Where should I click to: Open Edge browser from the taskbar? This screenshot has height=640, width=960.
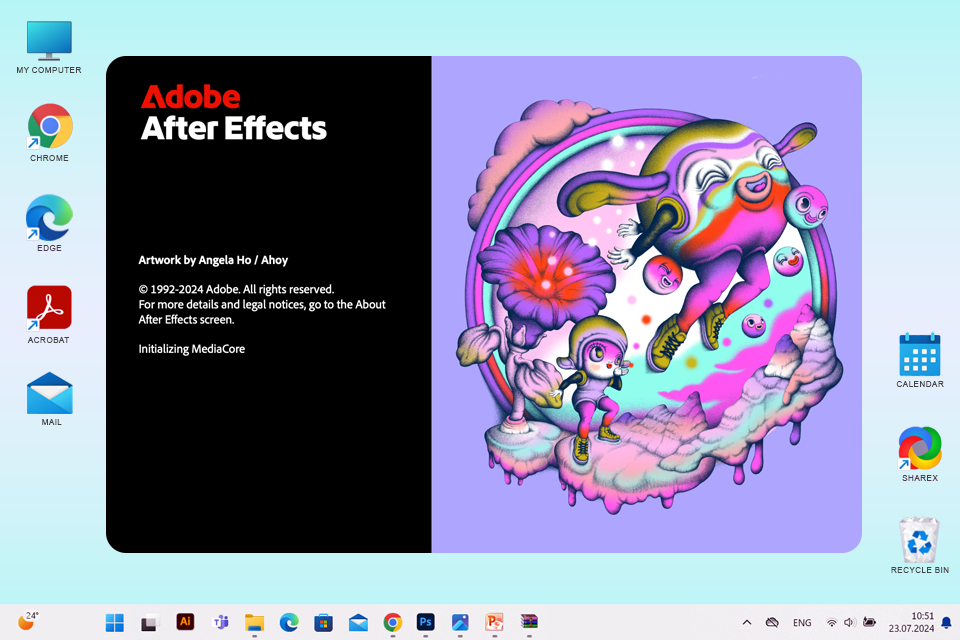click(x=289, y=622)
